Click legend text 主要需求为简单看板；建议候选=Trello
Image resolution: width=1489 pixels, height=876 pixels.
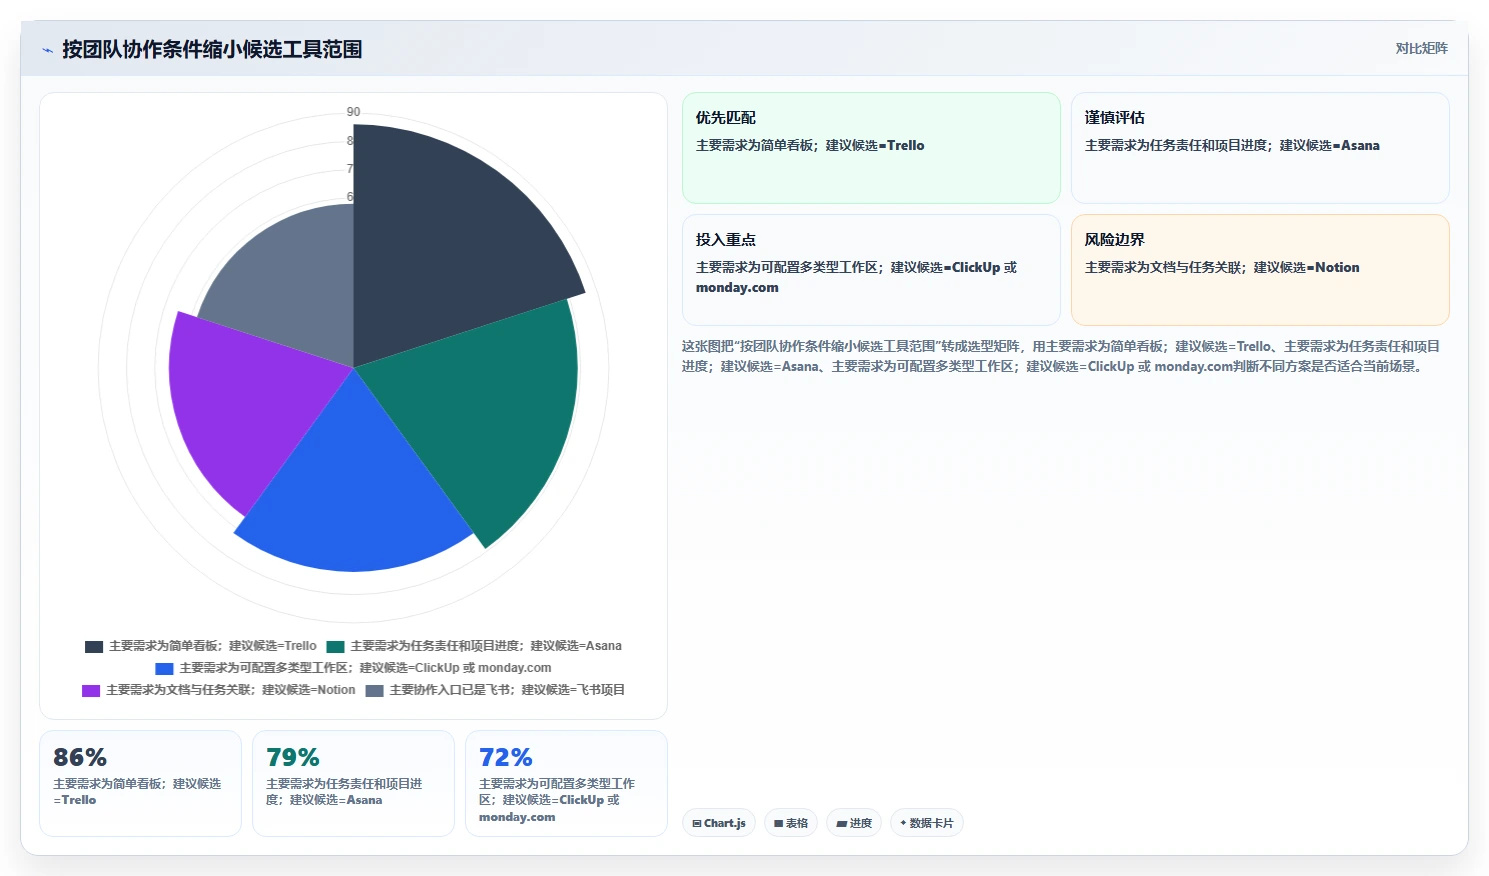213,646
